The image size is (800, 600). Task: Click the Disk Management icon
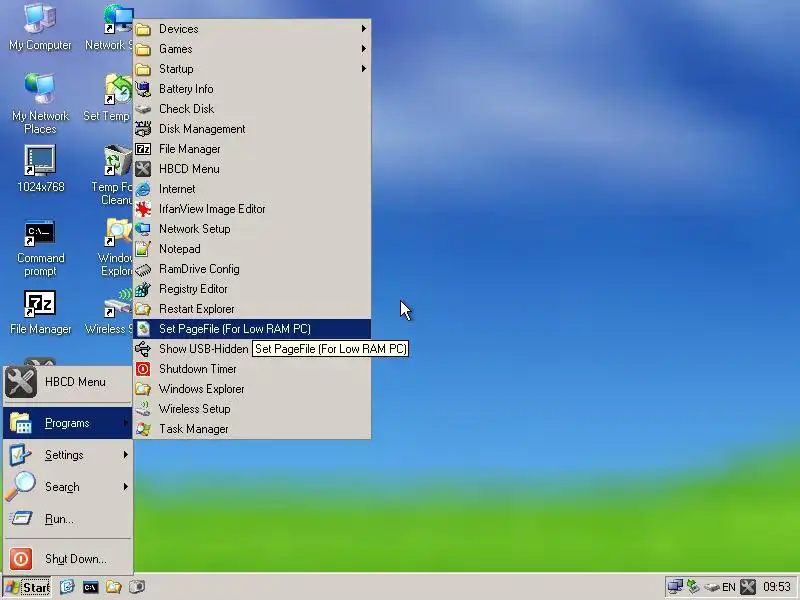click(x=143, y=129)
